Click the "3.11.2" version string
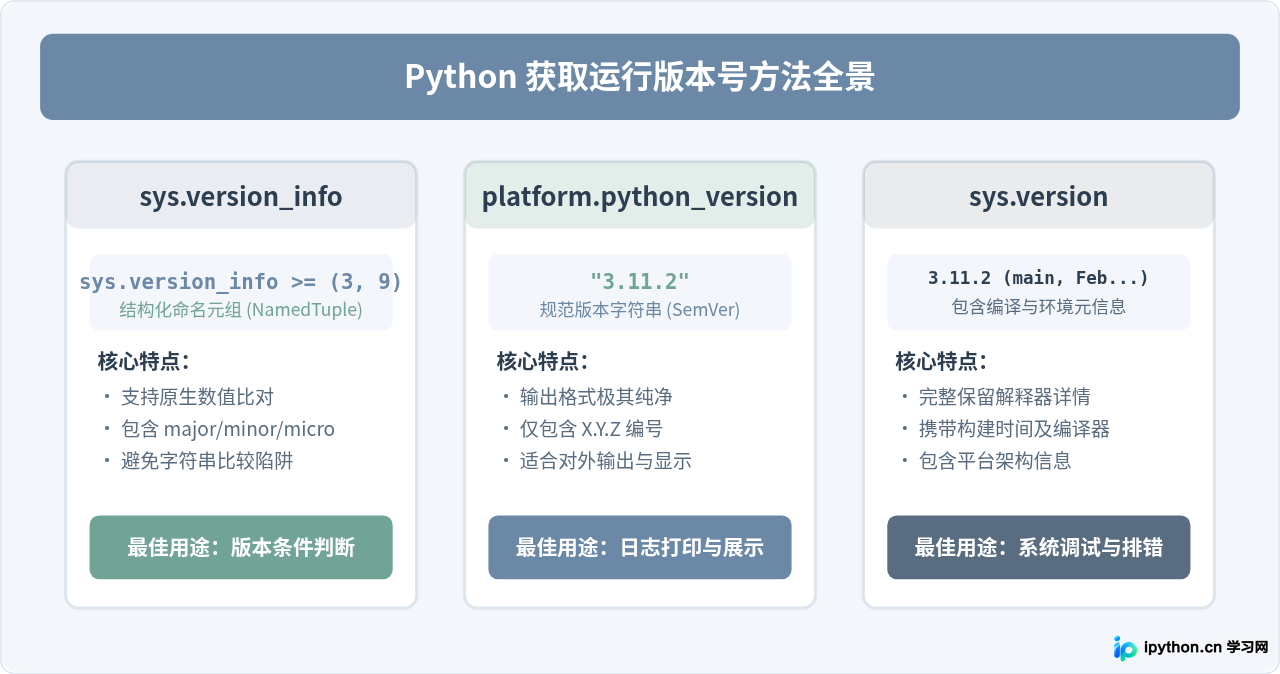 point(640,281)
